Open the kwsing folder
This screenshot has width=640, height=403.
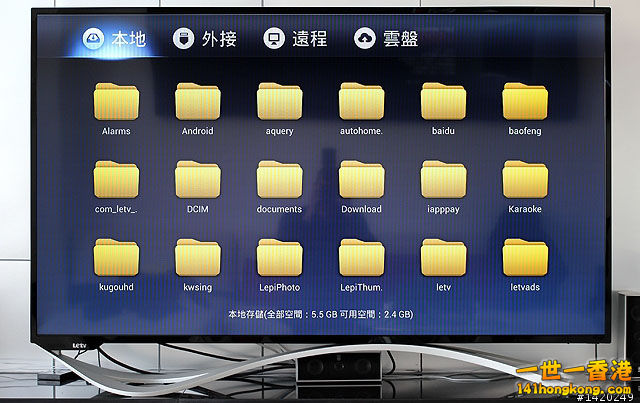point(198,257)
